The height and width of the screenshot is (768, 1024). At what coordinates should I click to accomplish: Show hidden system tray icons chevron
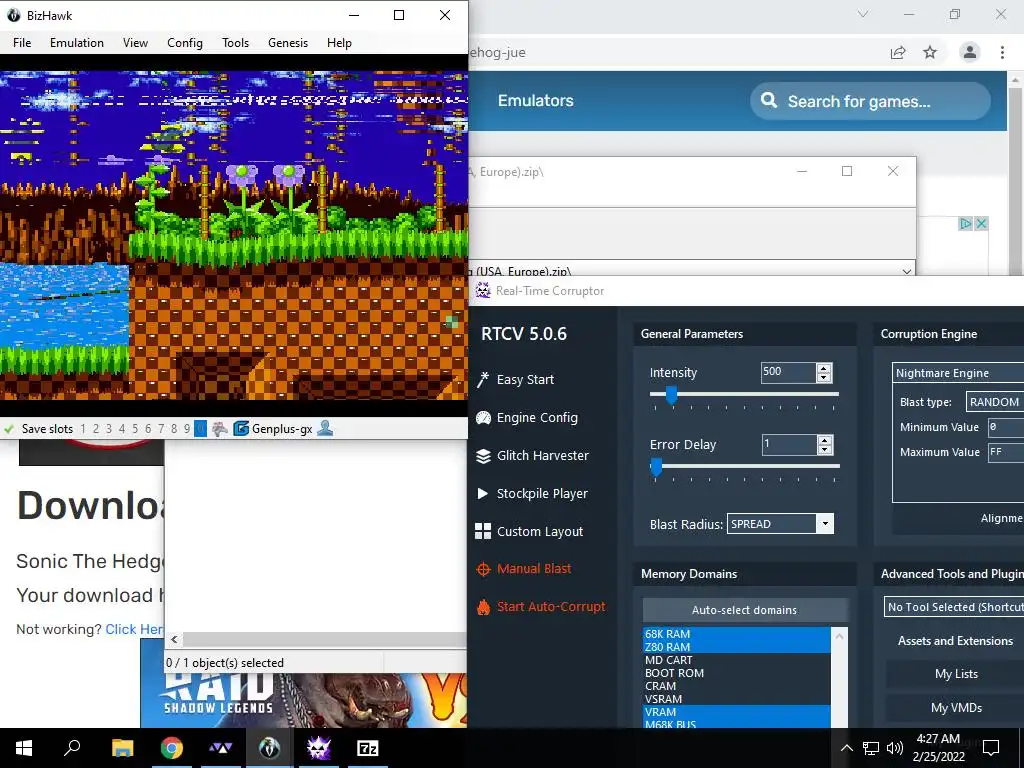coord(846,748)
